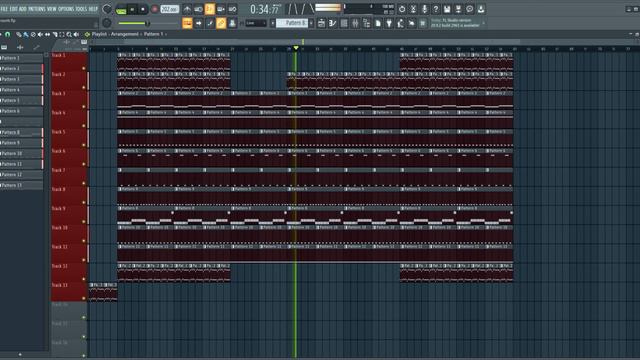Open the Mixer view icon
640x360 pixels.
coord(355,23)
